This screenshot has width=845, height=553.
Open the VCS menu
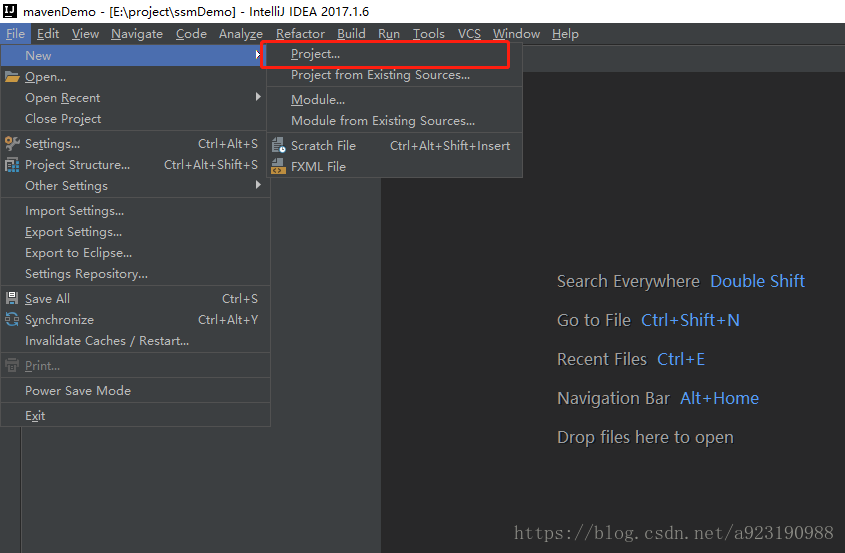469,34
